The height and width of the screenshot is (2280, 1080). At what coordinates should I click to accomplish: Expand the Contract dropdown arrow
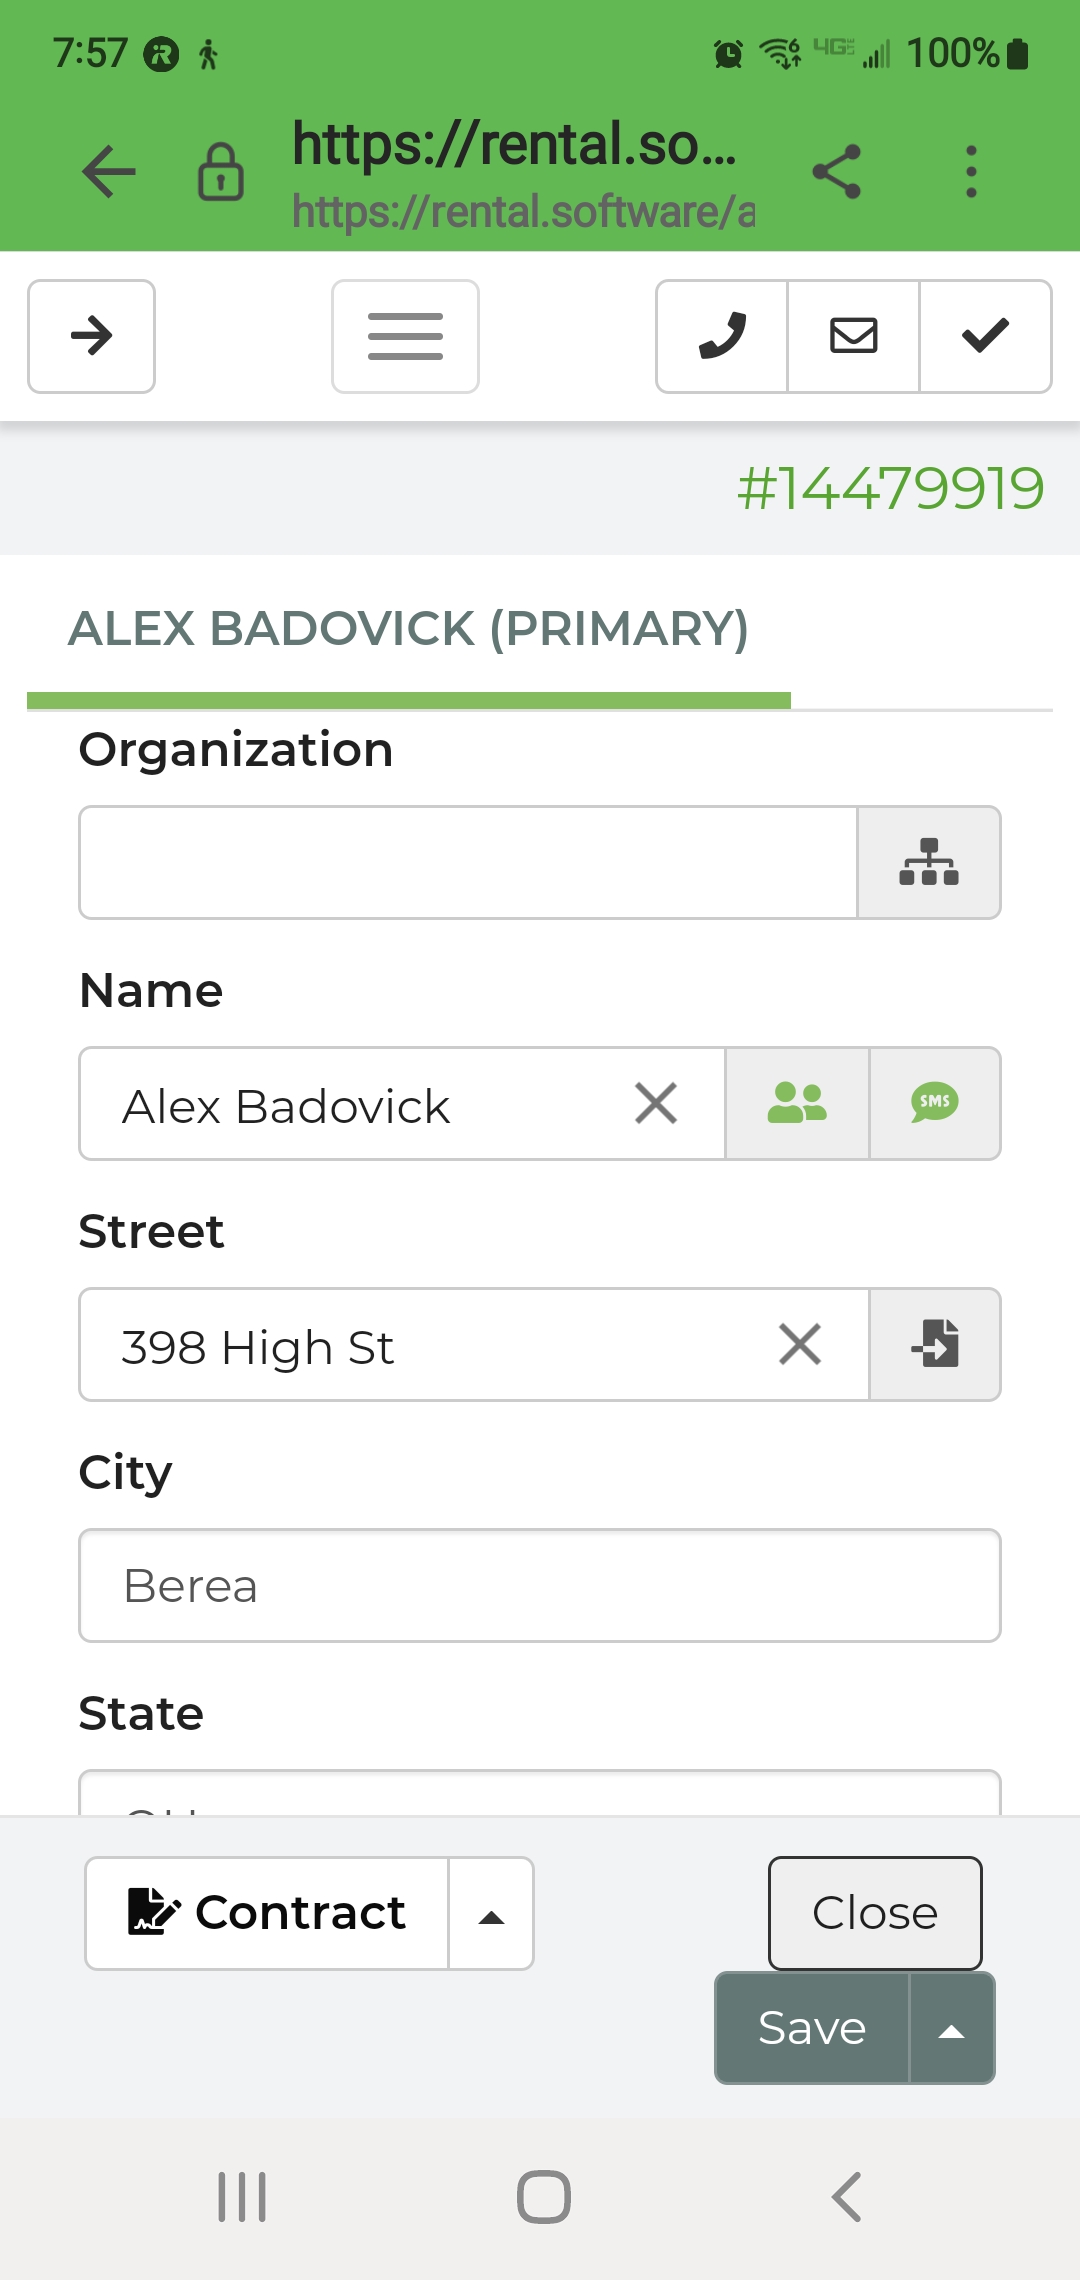click(x=491, y=1914)
